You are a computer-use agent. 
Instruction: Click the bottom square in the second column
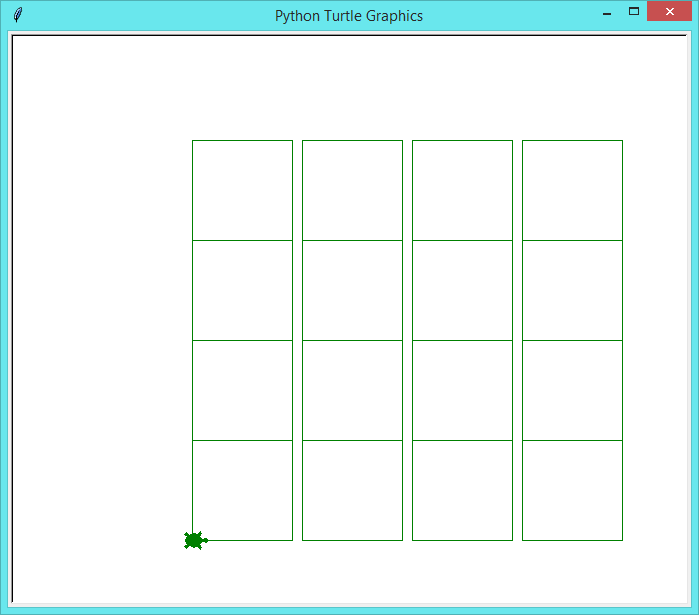352,490
